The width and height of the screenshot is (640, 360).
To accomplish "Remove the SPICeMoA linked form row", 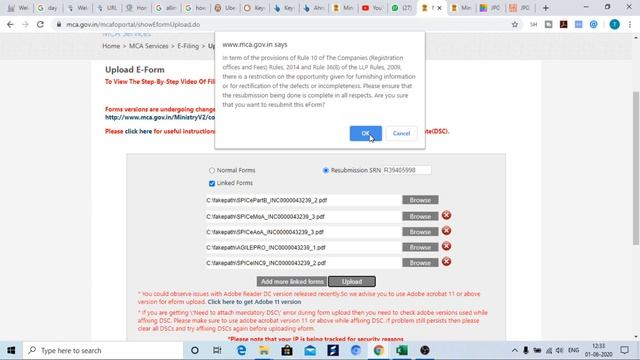I will [x=447, y=215].
